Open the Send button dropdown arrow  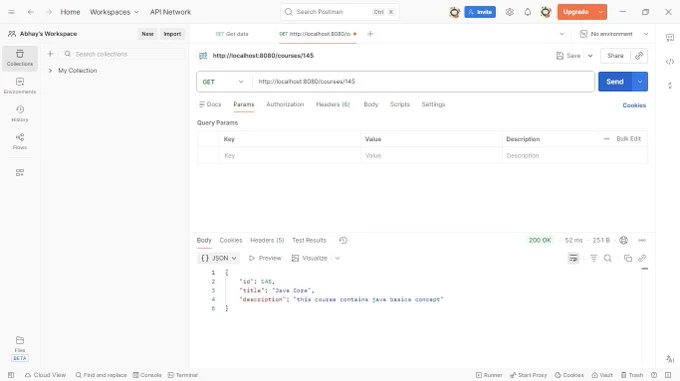pos(640,81)
